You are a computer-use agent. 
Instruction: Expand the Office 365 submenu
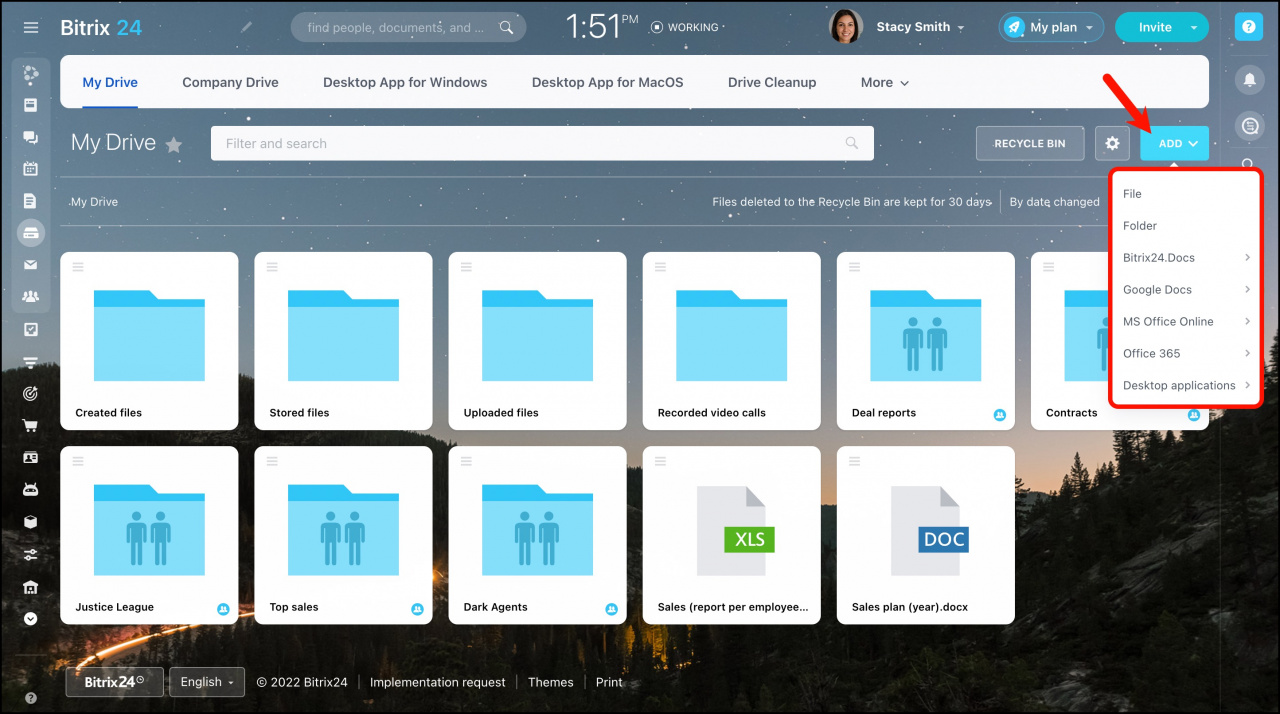(1186, 354)
